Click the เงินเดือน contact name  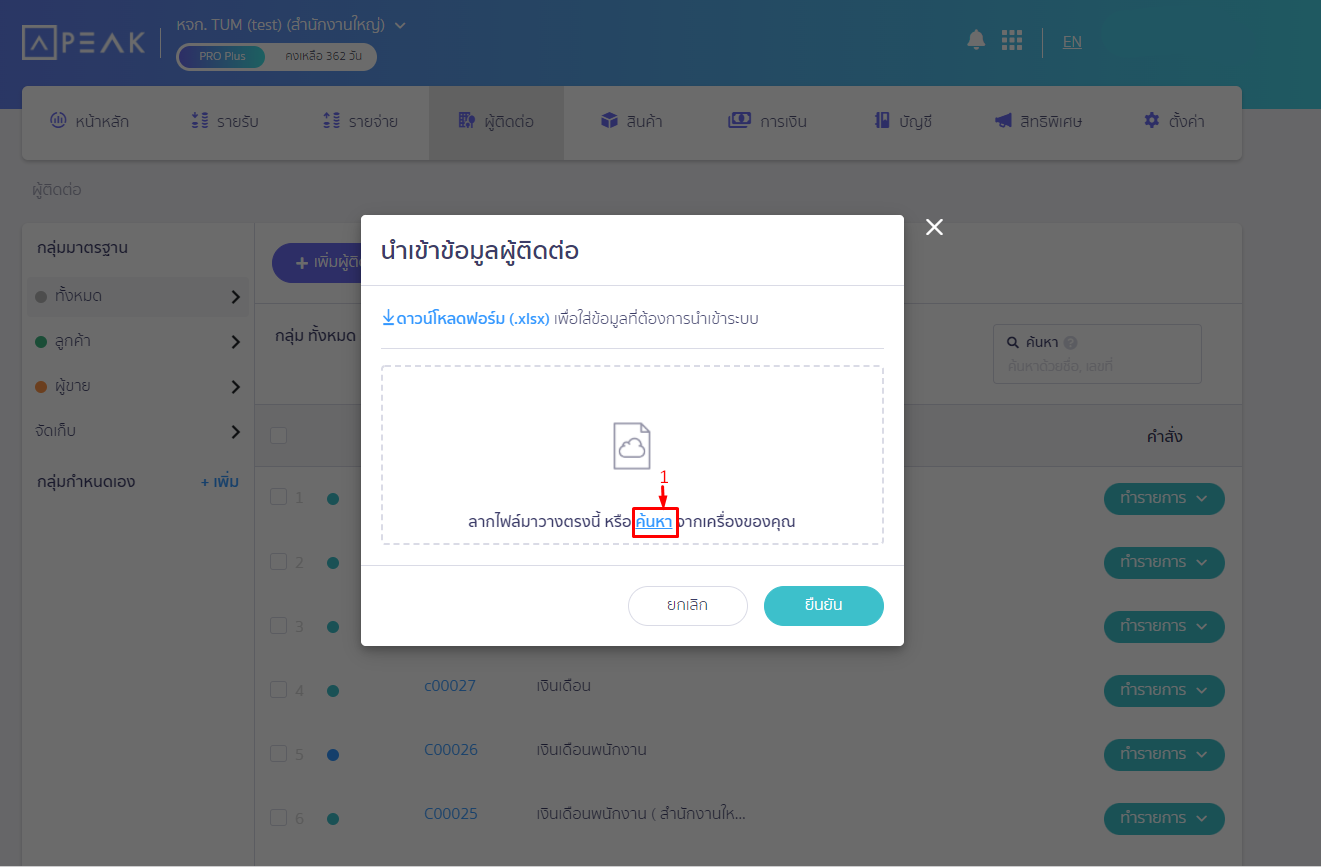point(564,686)
